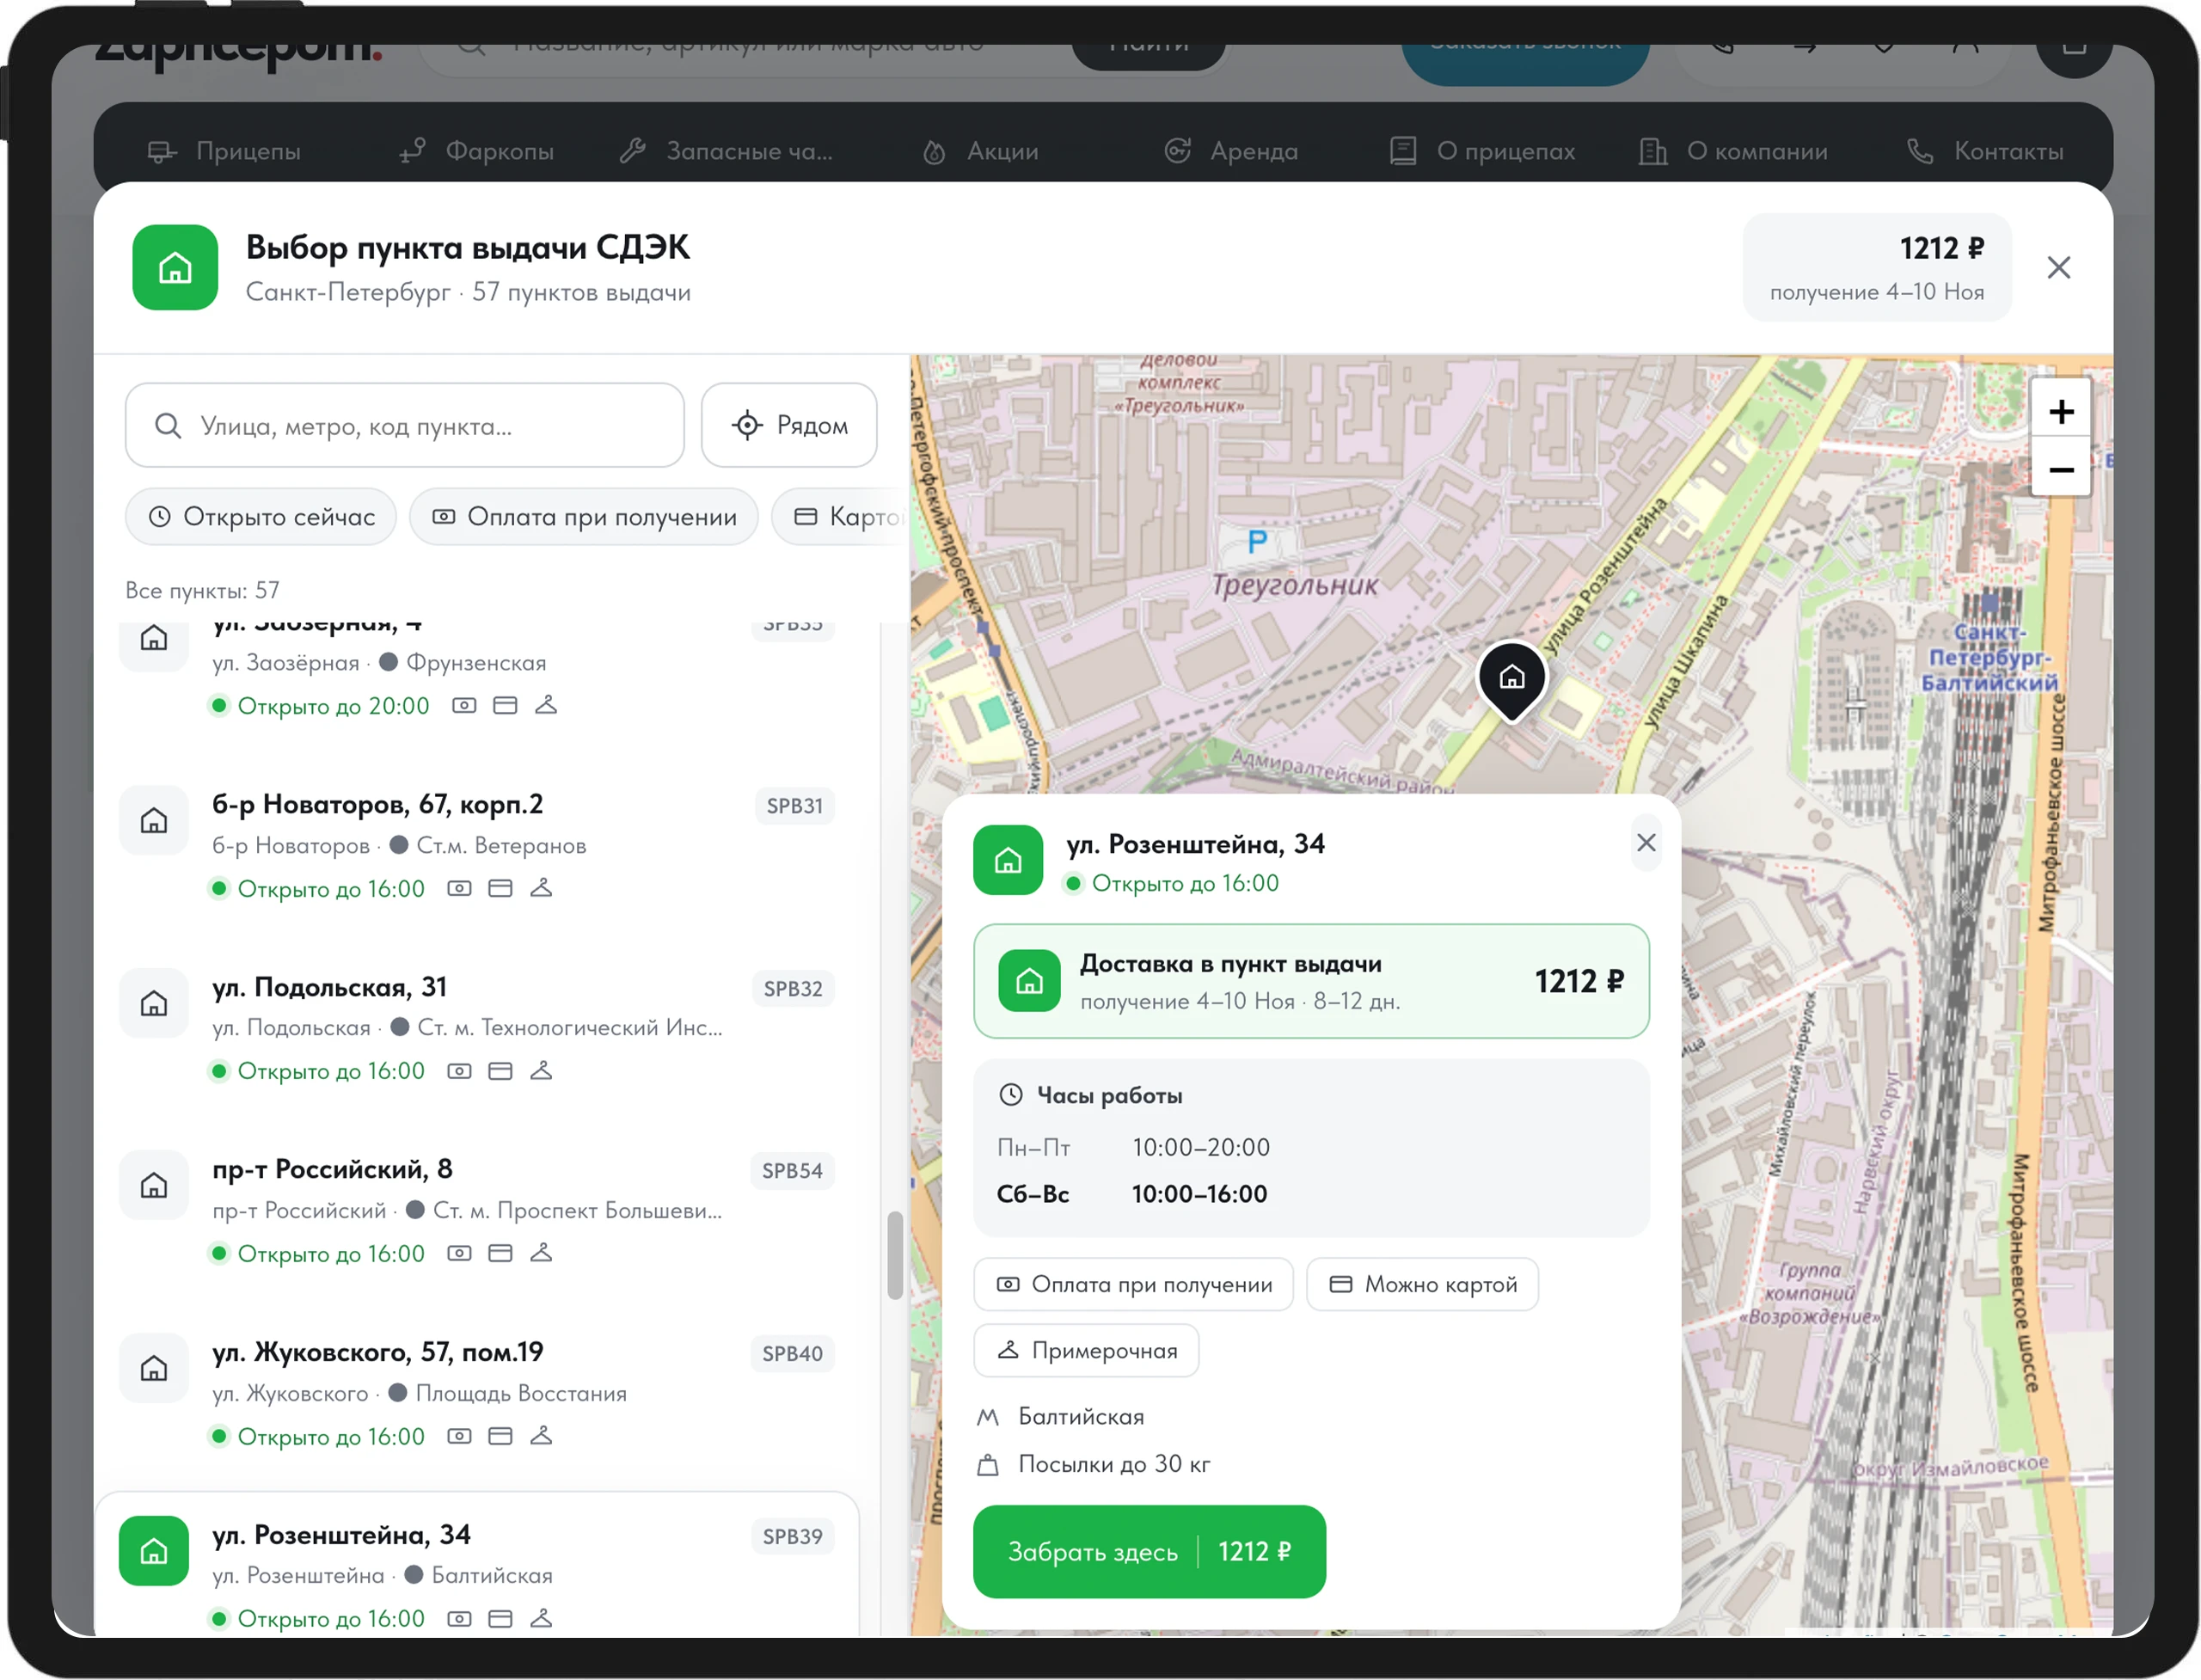2201x1680 pixels.
Task: Open the О компании menu item
Action: pyautogui.click(x=1733, y=151)
